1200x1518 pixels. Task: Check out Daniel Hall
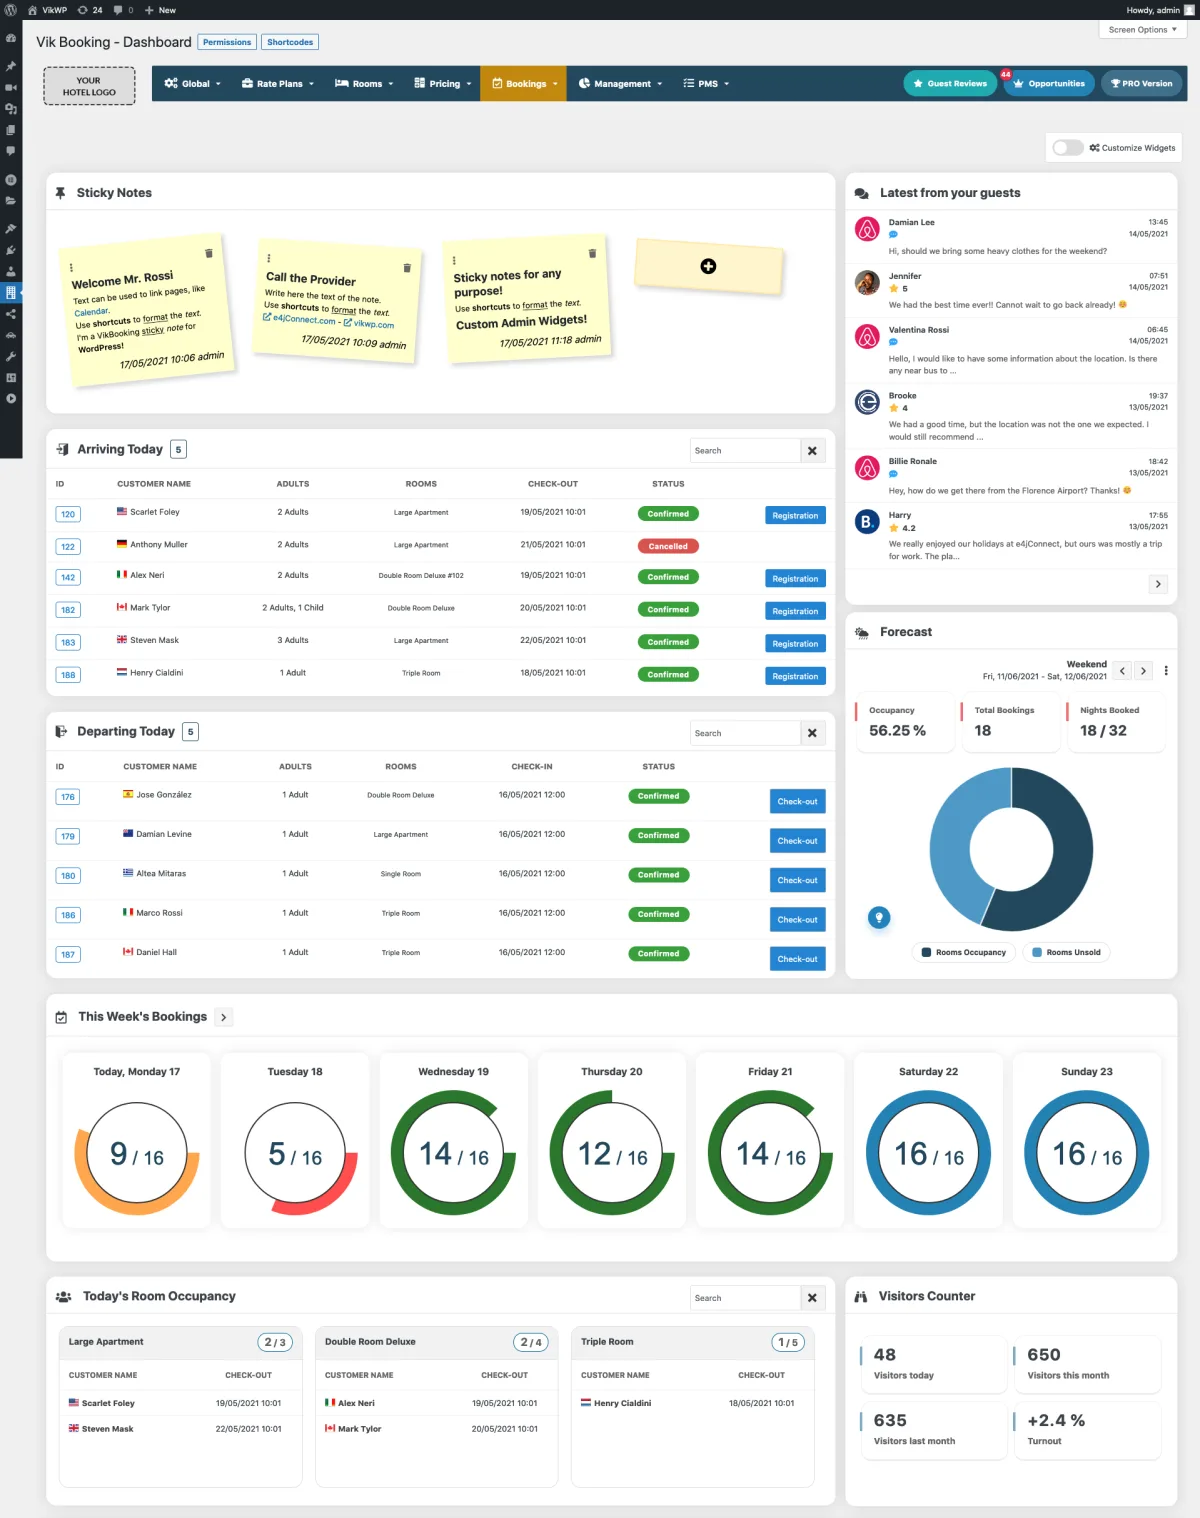[797, 959]
